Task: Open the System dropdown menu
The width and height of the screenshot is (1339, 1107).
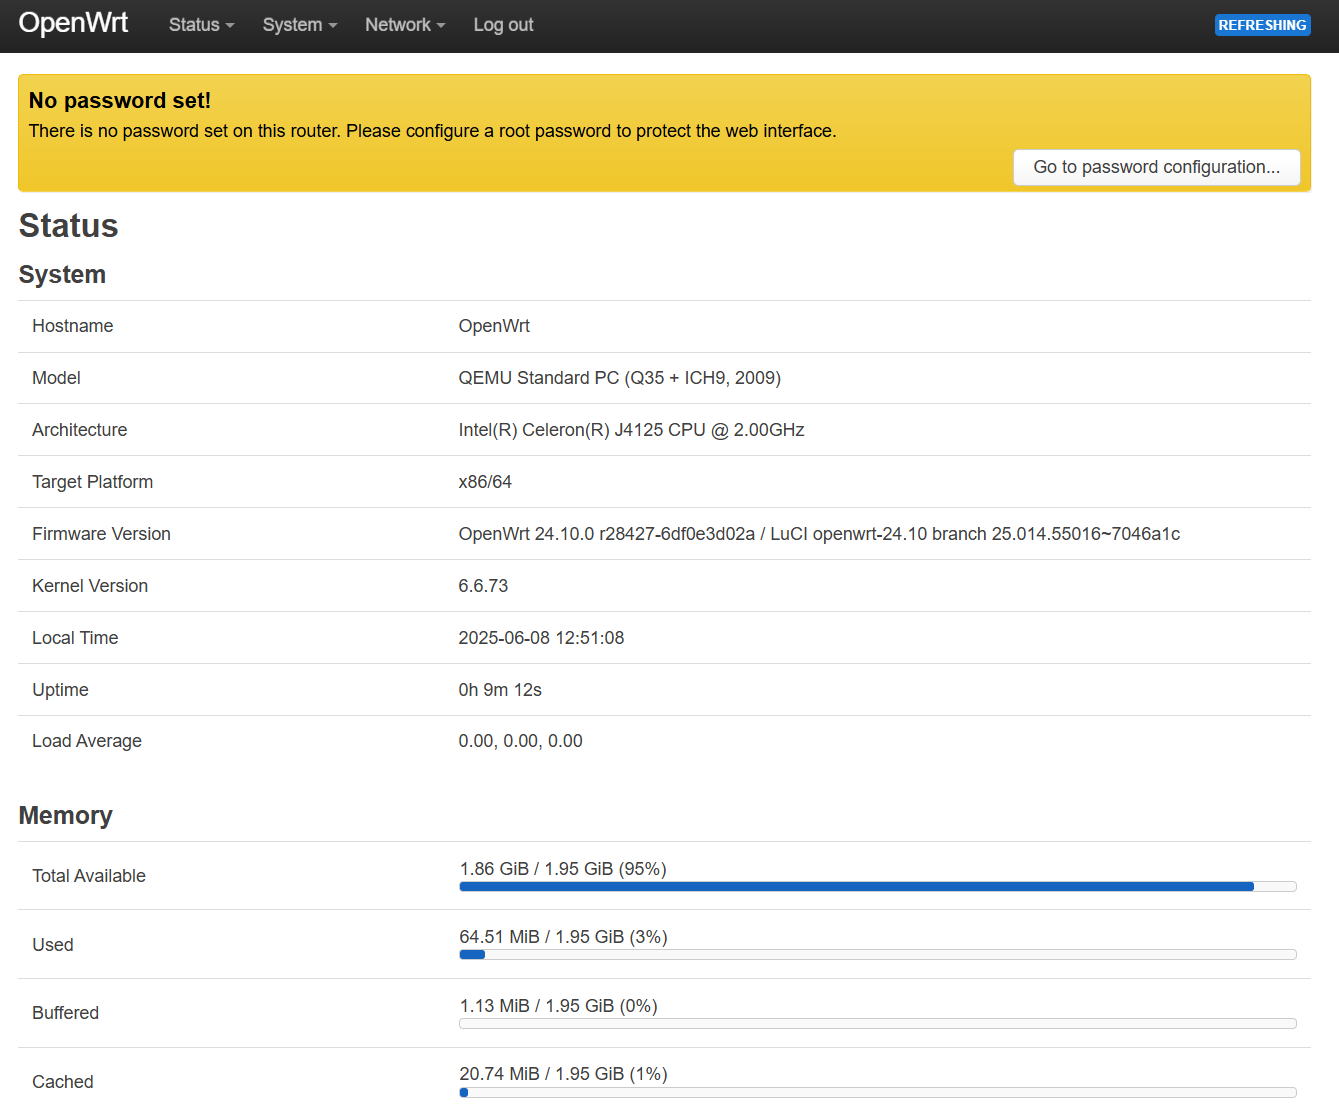Action: 300,25
